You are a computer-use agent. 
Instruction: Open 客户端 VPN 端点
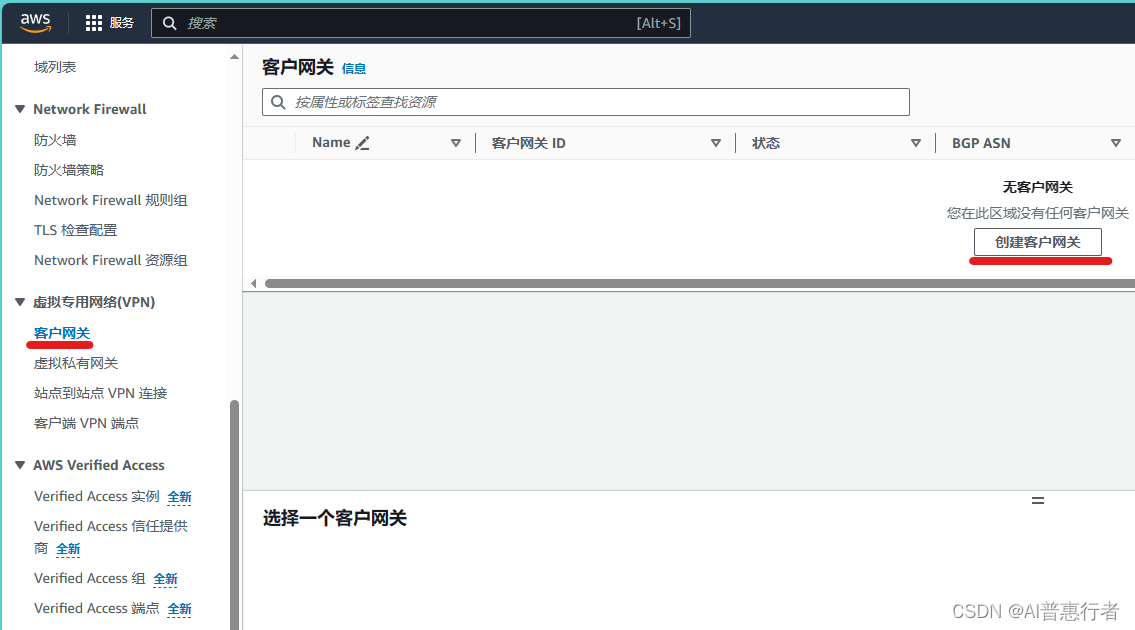point(86,423)
